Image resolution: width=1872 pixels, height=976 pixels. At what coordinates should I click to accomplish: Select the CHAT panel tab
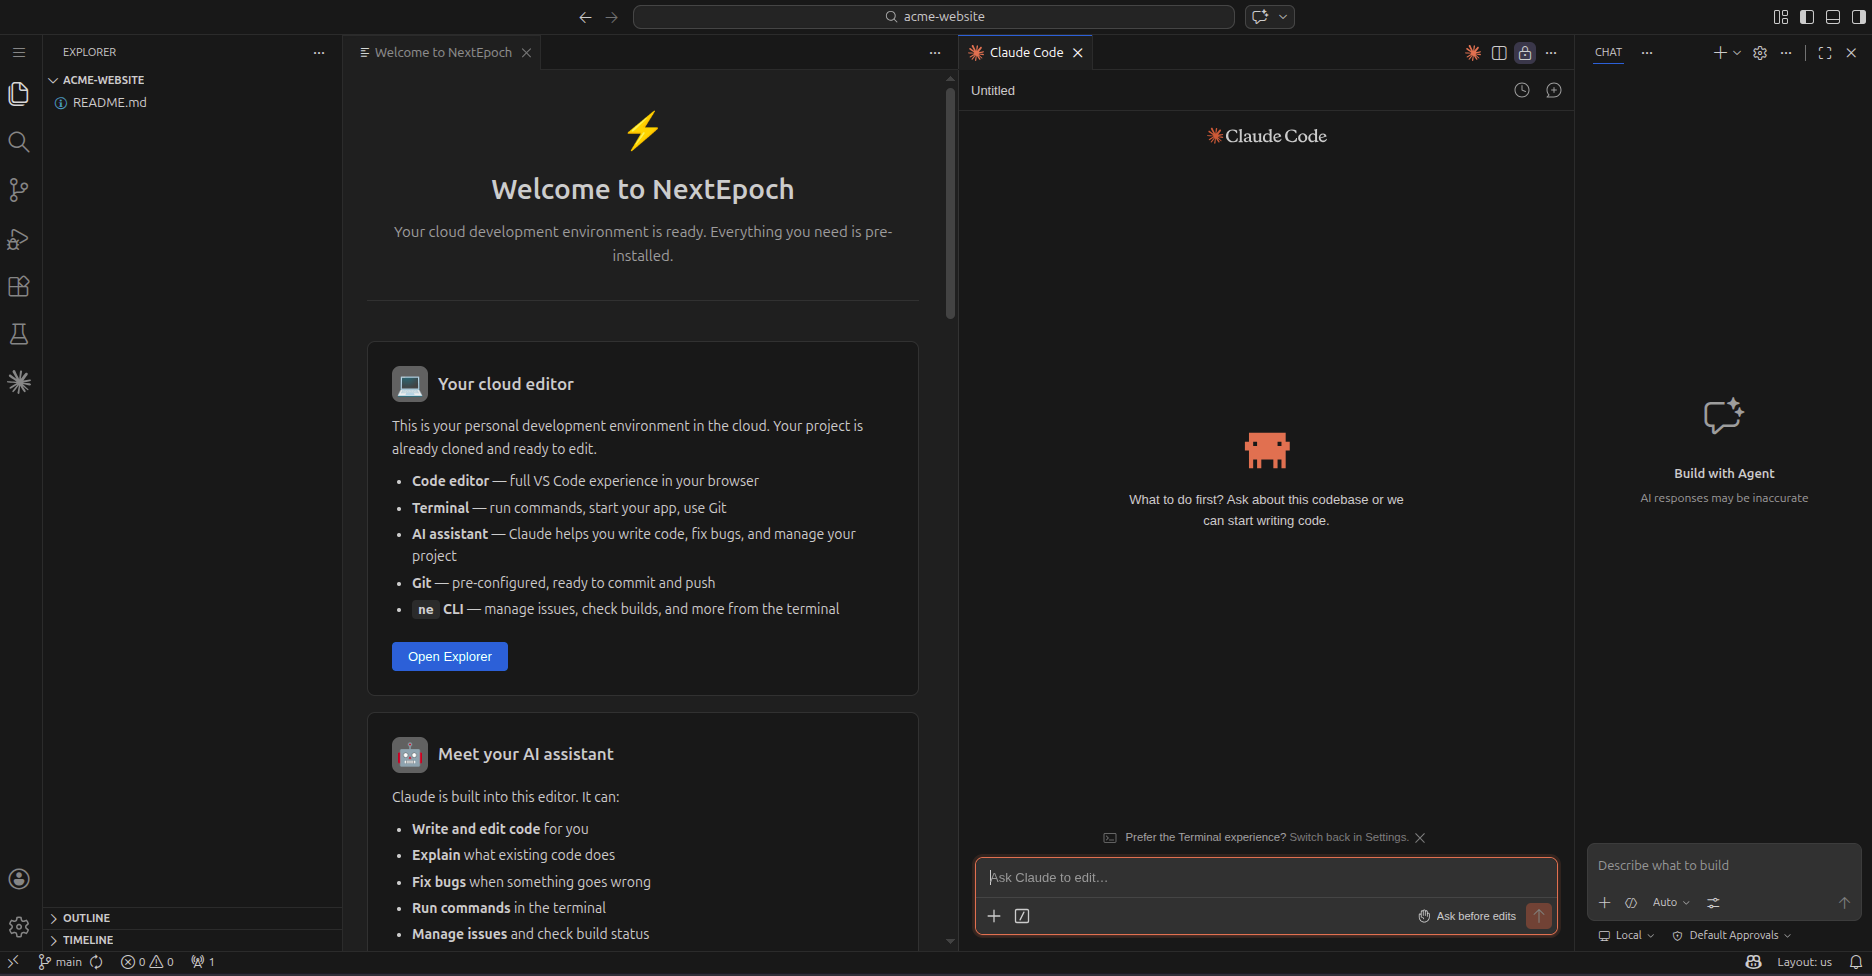[1609, 53]
